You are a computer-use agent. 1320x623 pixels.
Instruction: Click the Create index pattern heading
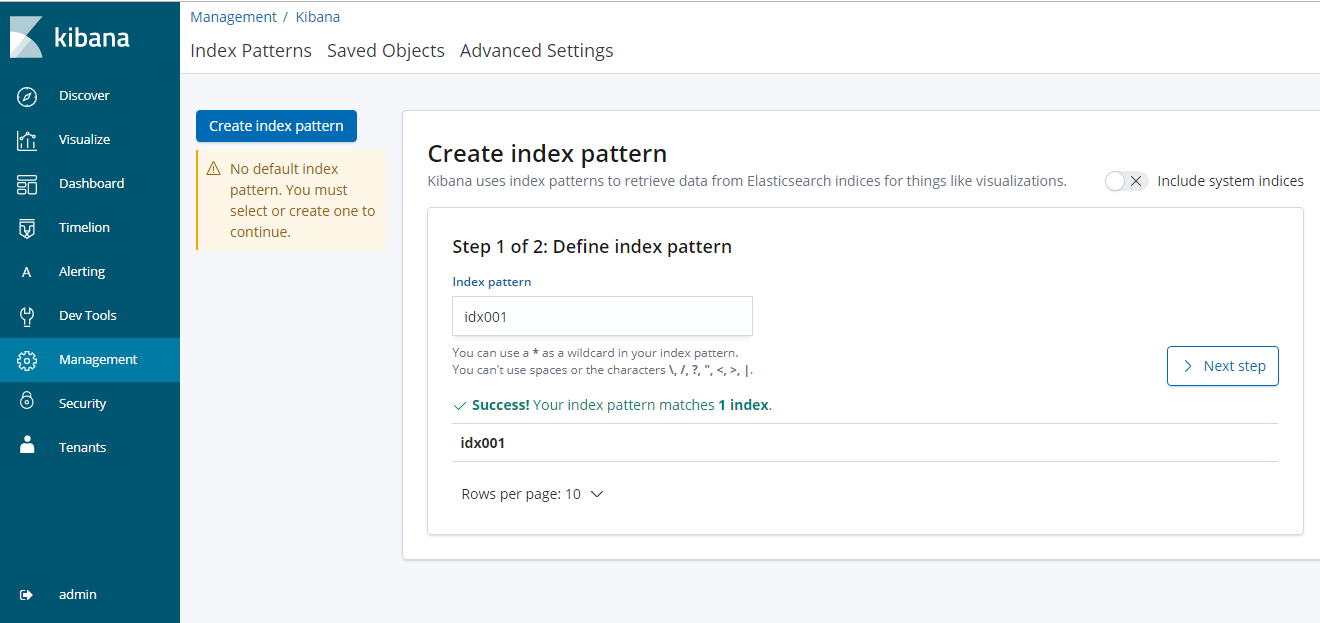547,154
